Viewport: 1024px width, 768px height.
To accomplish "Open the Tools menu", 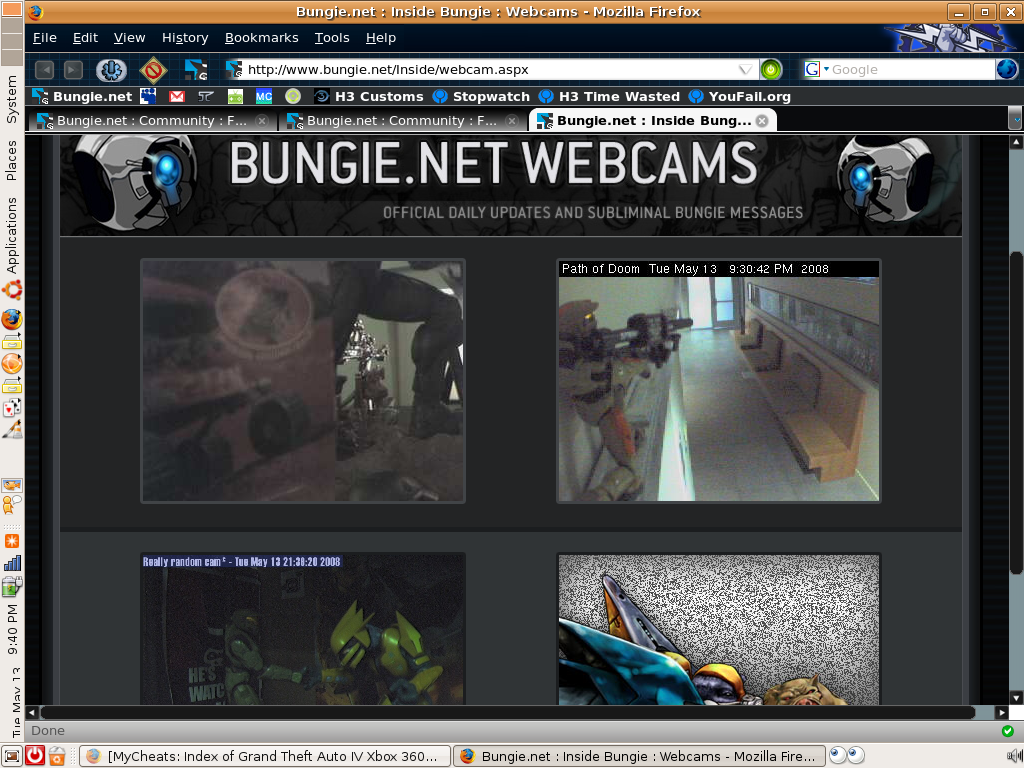I will click(x=332, y=38).
